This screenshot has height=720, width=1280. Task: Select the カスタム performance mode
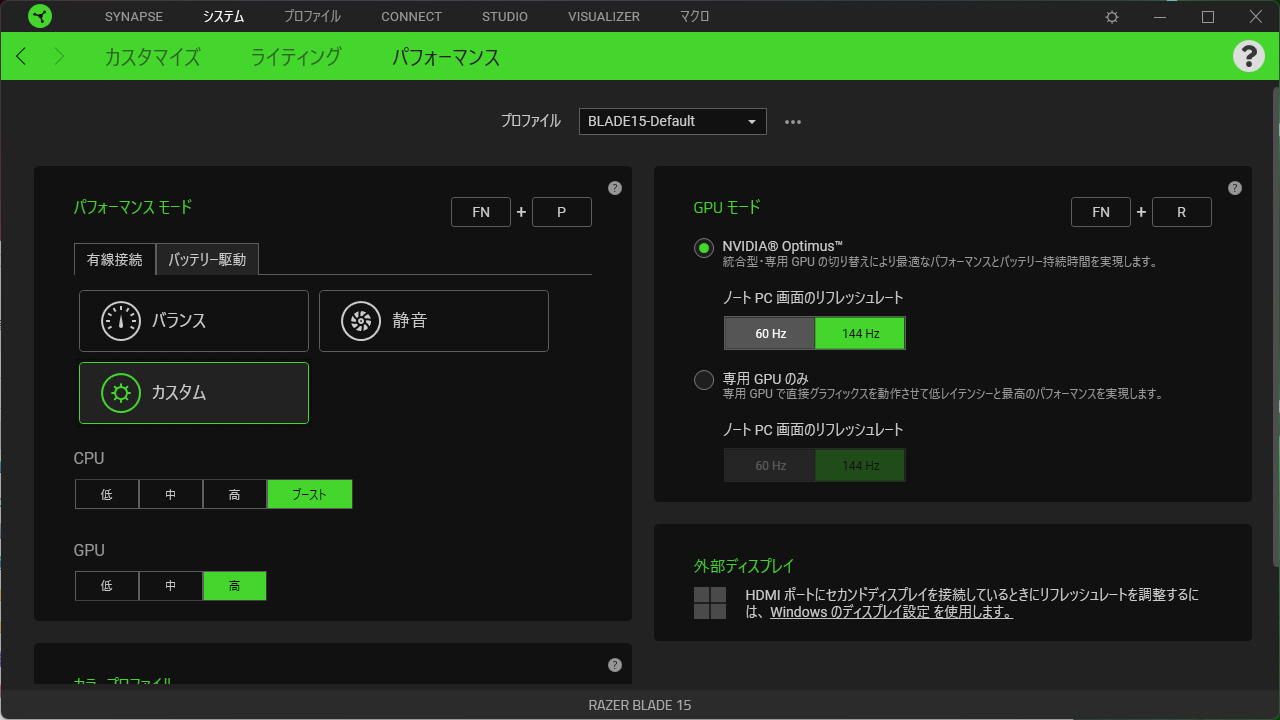[194, 393]
